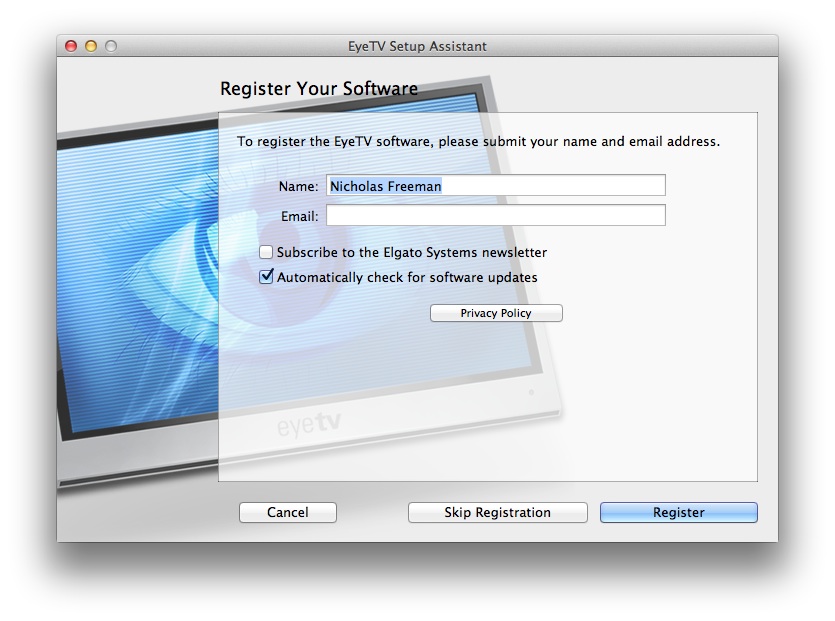This screenshot has height=621, width=835.
Task: Click the Name input field
Action: point(496,186)
